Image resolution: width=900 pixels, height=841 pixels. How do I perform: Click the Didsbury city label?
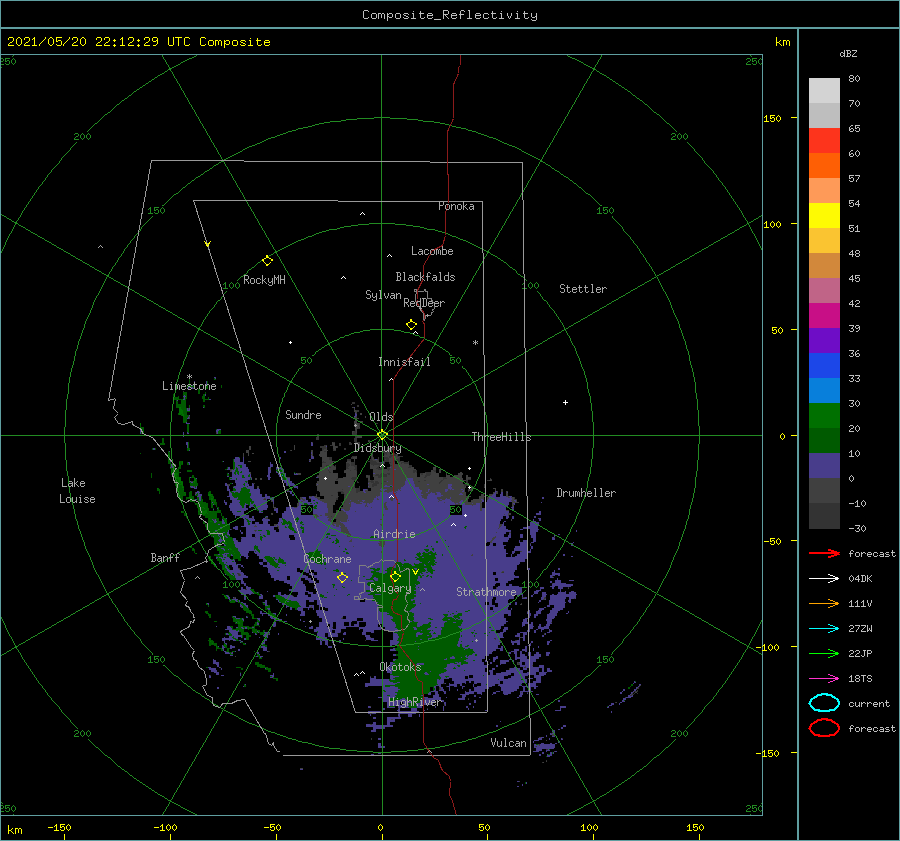pyautogui.click(x=378, y=448)
